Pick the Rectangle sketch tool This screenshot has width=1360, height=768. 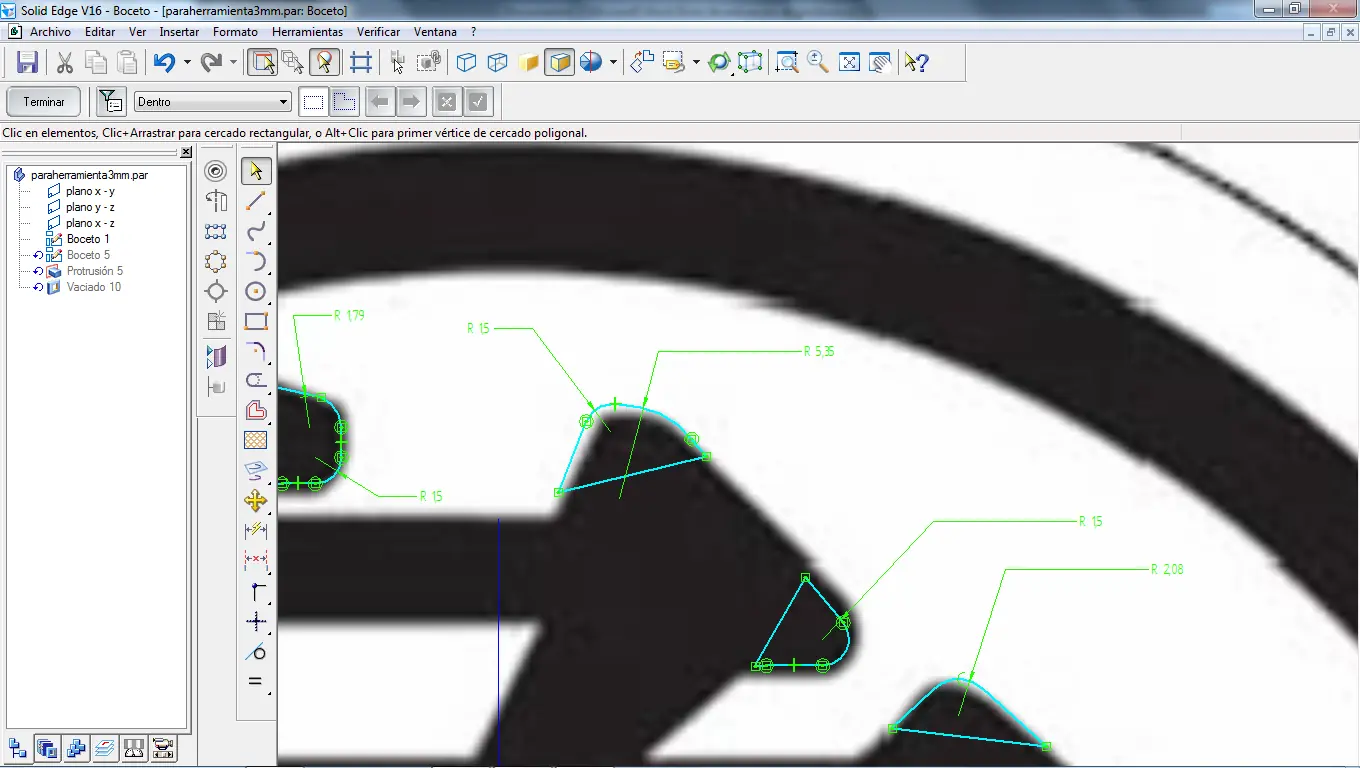pos(256,321)
